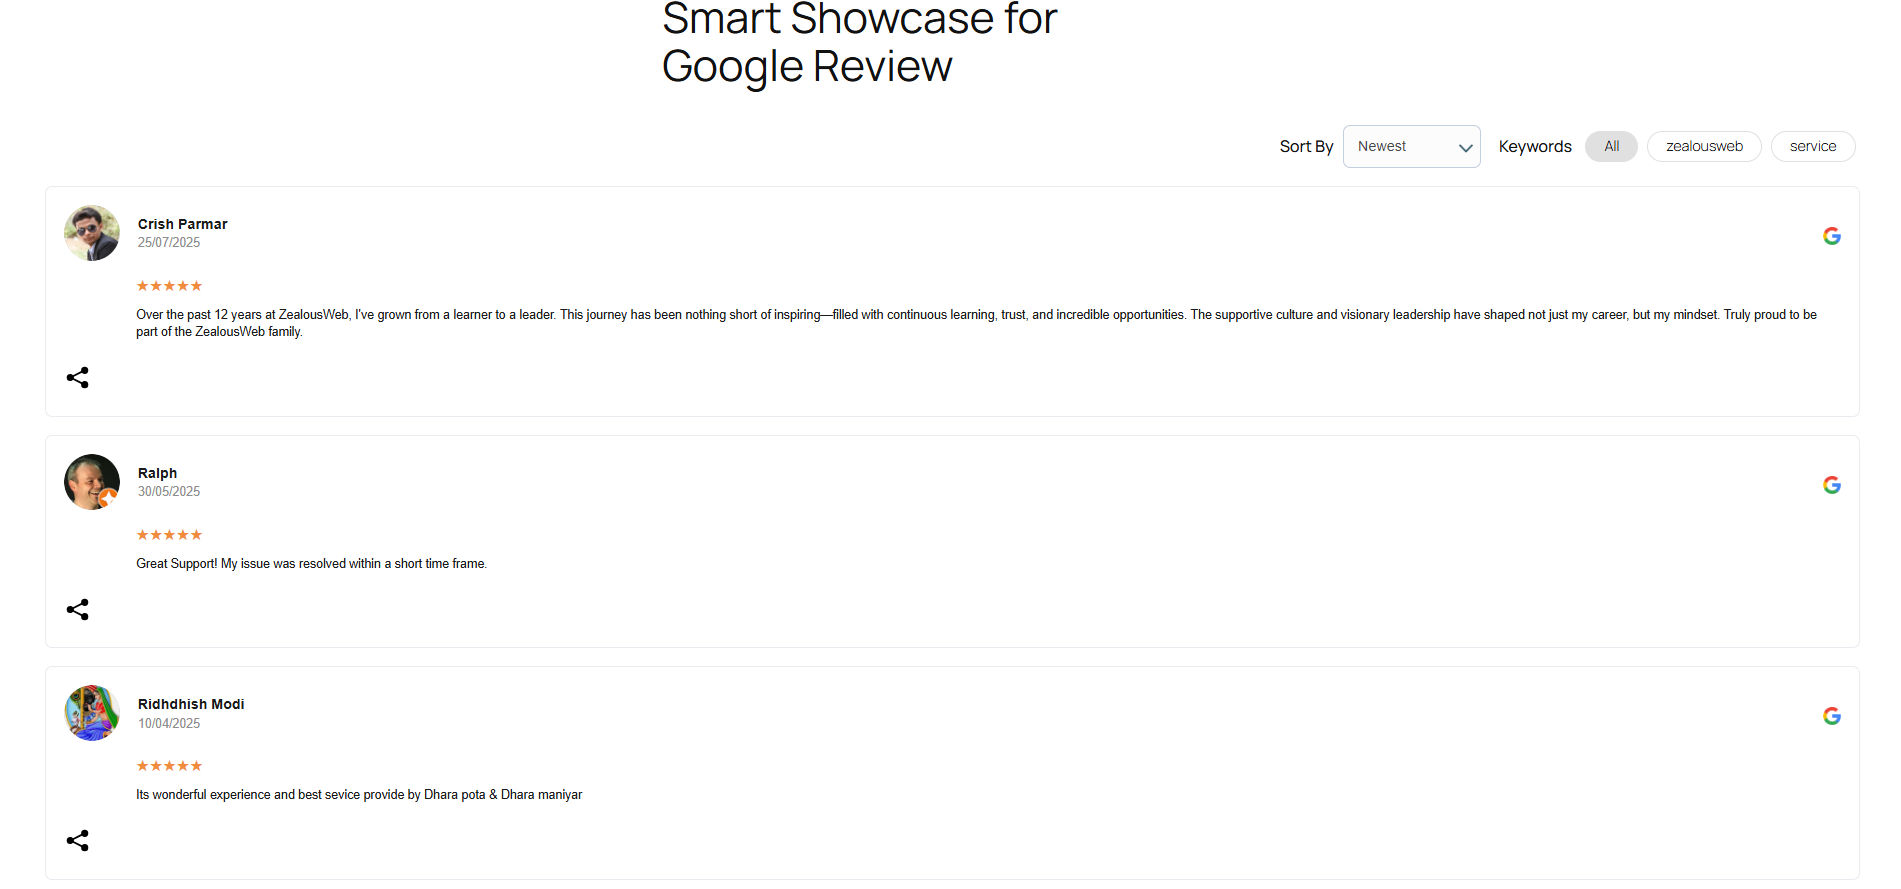The width and height of the screenshot is (1901, 889).
Task: Click reviewer name Ralph
Action: pos(158,473)
